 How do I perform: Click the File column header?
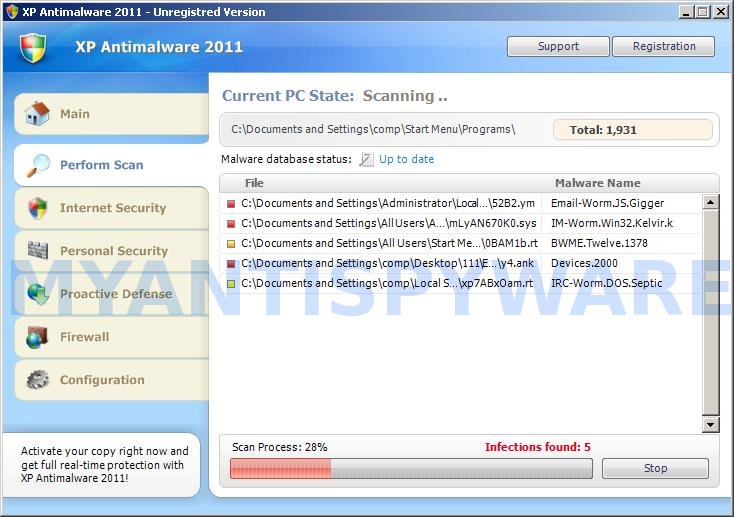pos(254,183)
